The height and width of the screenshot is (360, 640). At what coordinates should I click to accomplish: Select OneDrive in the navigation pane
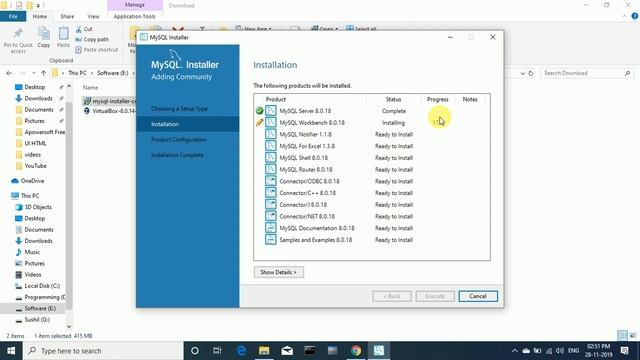32,181
